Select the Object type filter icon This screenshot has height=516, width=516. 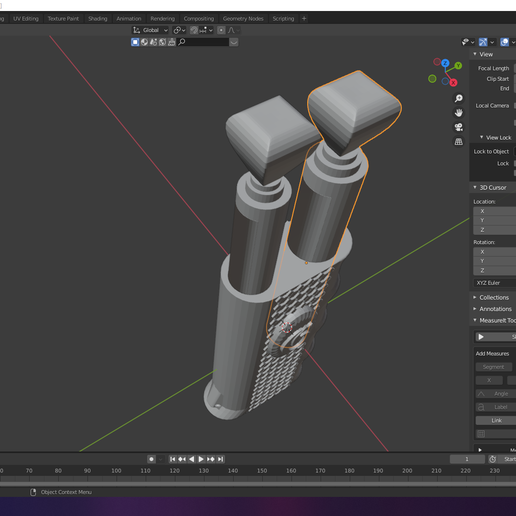(135, 42)
